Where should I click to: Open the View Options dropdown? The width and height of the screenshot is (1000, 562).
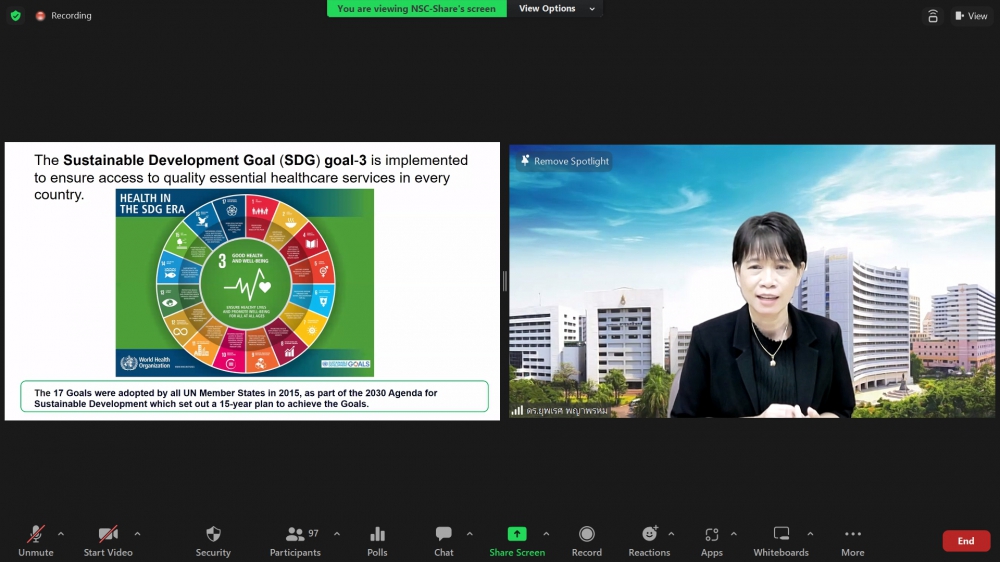pyautogui.click(x=555, y=9)
